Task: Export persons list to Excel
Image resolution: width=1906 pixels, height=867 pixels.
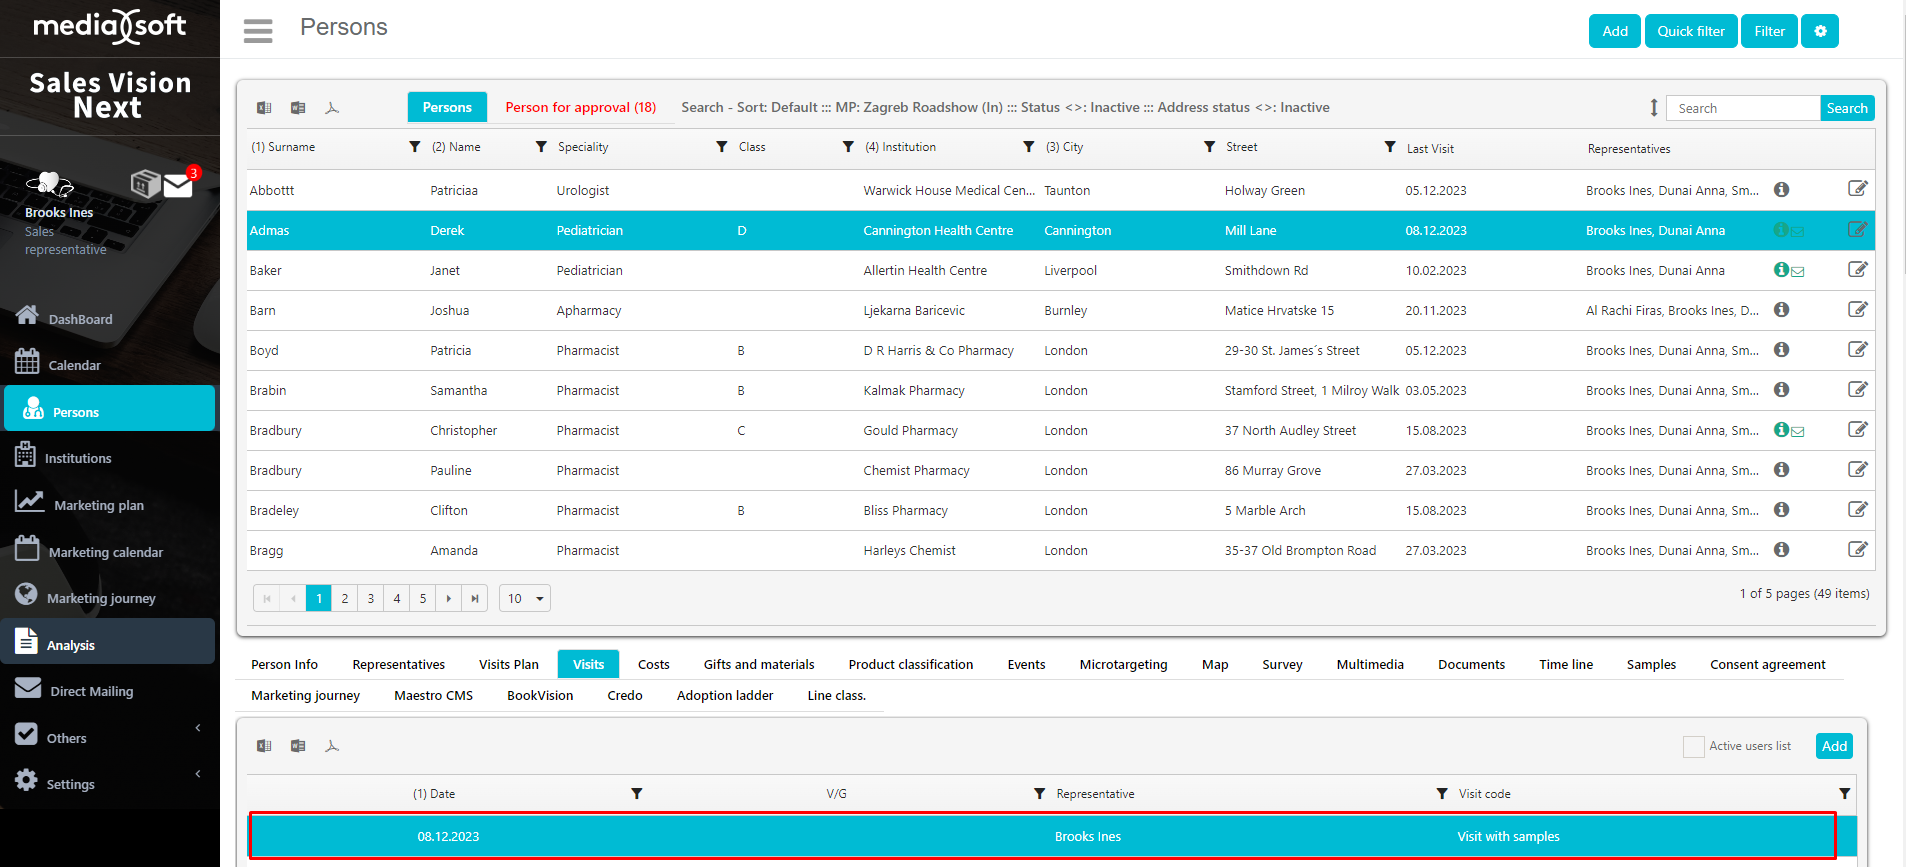Action: point(264,108)
